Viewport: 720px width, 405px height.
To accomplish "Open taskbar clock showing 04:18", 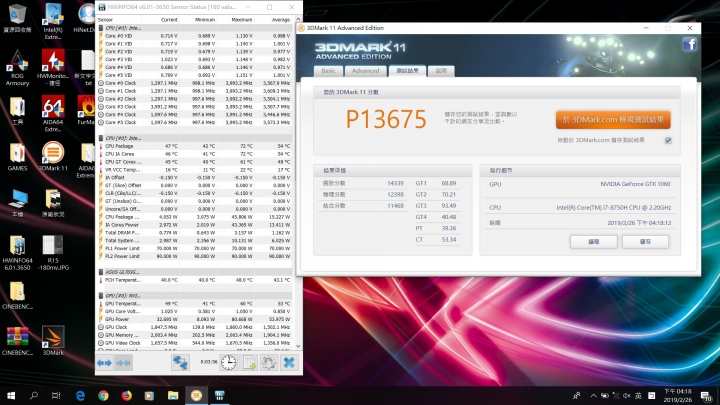I will click(677, 395).
